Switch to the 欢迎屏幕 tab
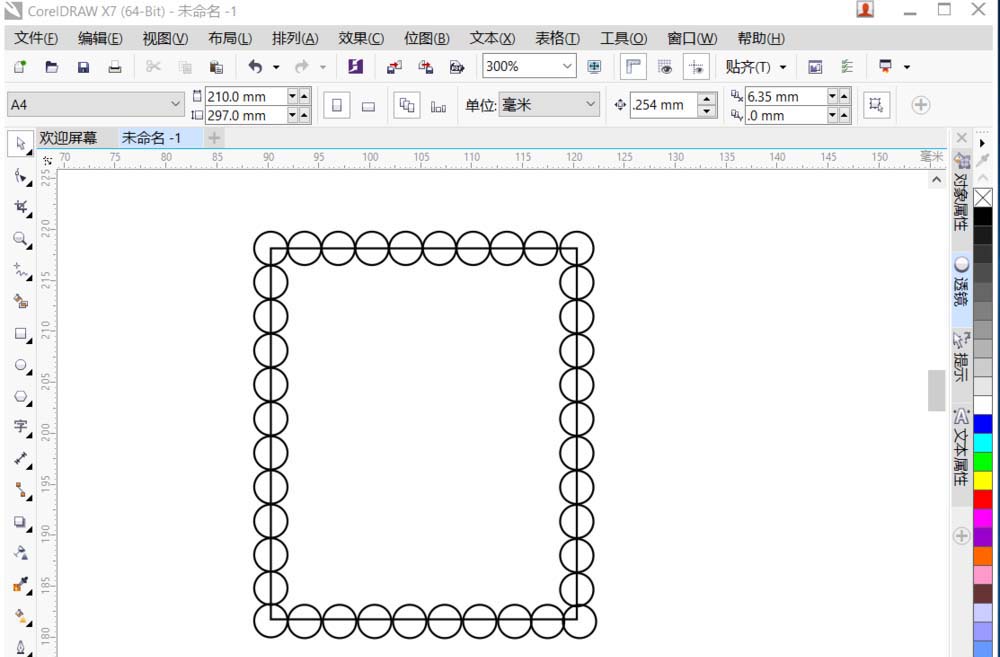Screen dimensions: 1000x657 tap(69, 137)
